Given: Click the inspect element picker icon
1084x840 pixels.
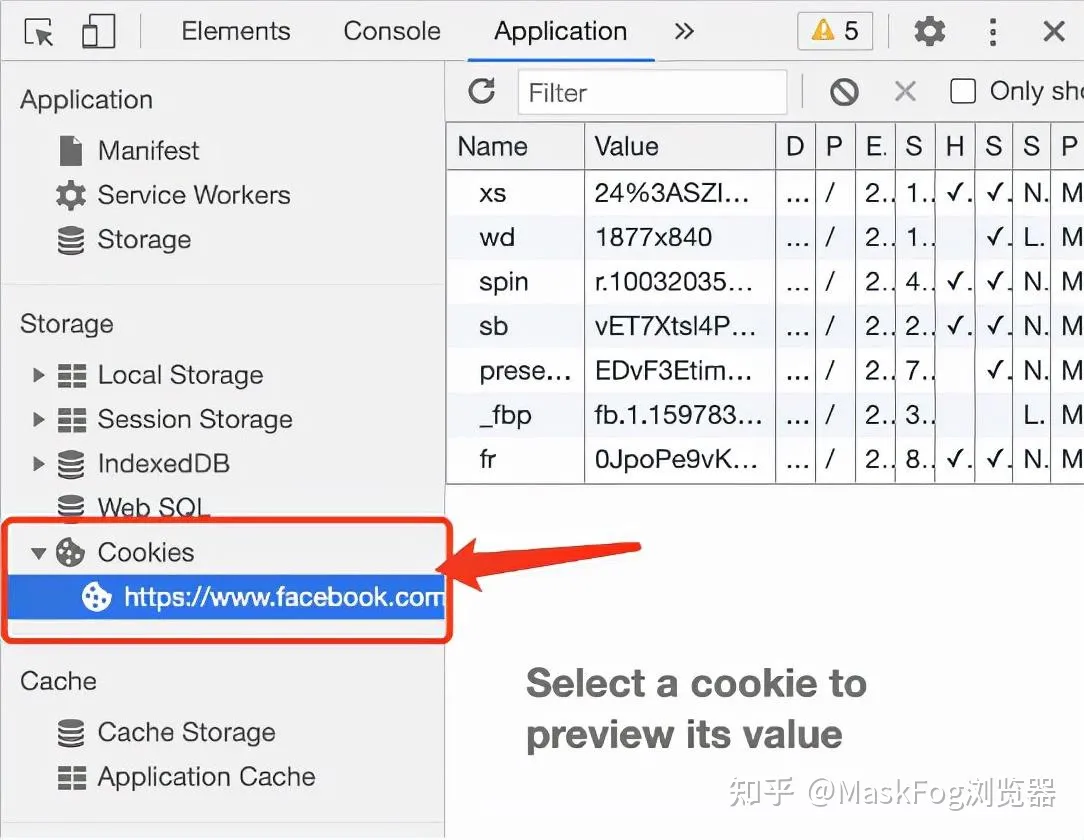Looking at the screenshot, I should coord(38,32).
